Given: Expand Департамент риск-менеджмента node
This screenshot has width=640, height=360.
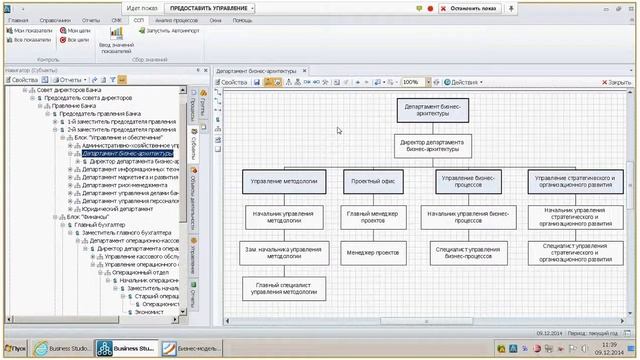Looking at the screenshot, I should pyautogui.click(x=70, y=185).
